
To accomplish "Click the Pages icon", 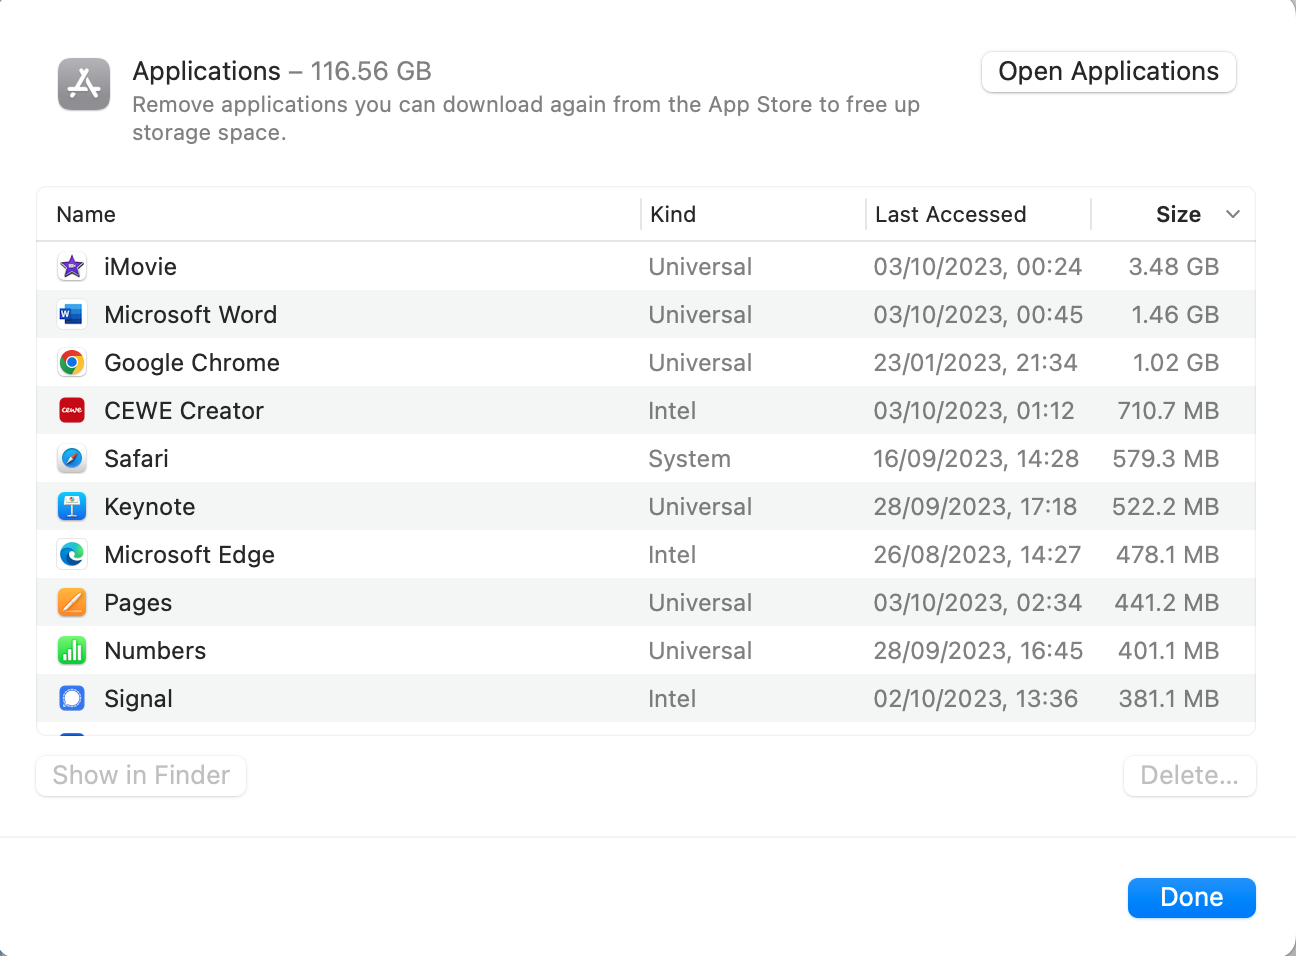I will point(72,602).
